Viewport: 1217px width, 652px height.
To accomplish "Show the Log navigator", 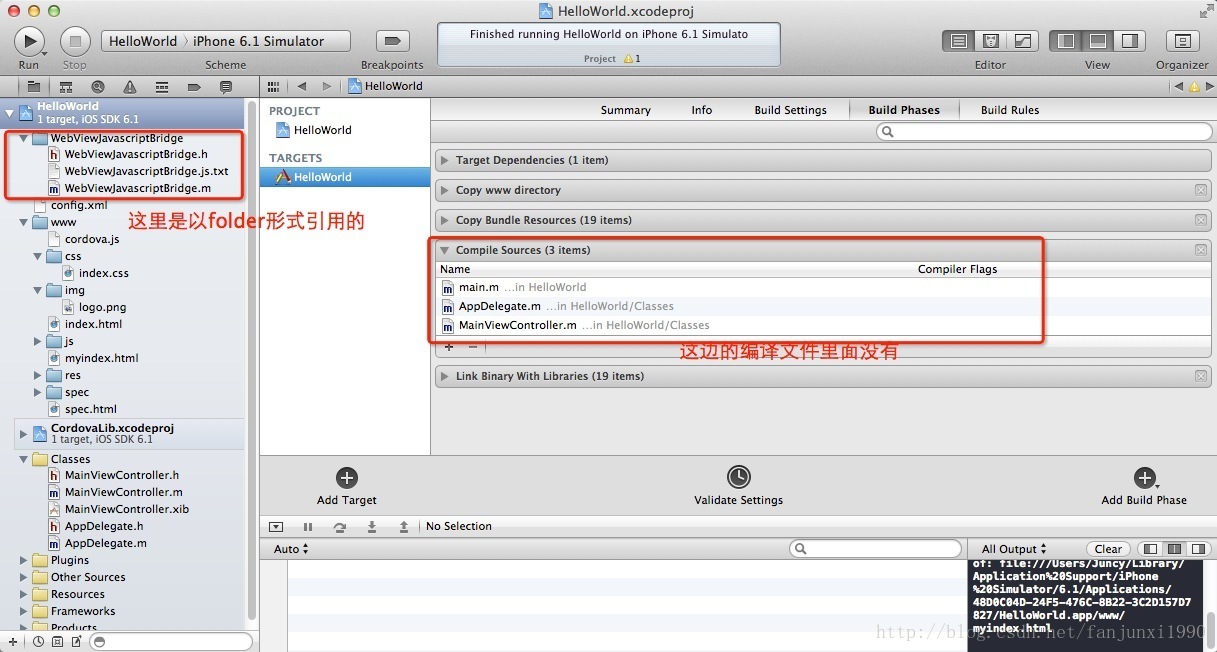I will 226,87.
